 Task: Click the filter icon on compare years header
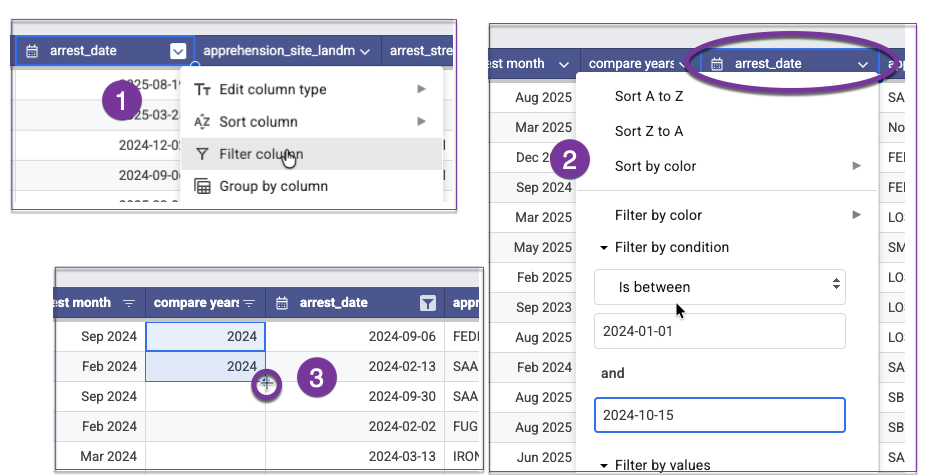point(249,303)
